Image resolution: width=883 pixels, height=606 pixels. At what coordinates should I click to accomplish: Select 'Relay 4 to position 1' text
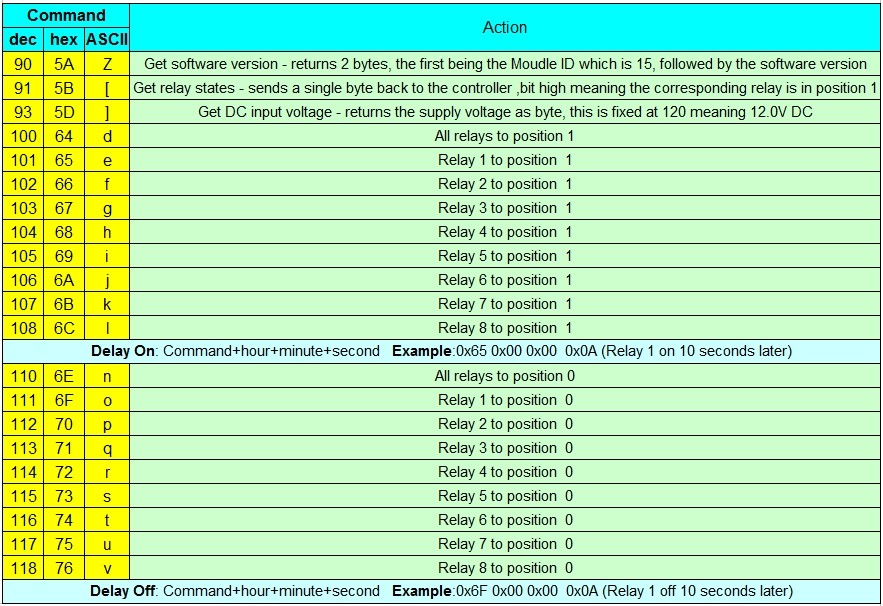505,232
